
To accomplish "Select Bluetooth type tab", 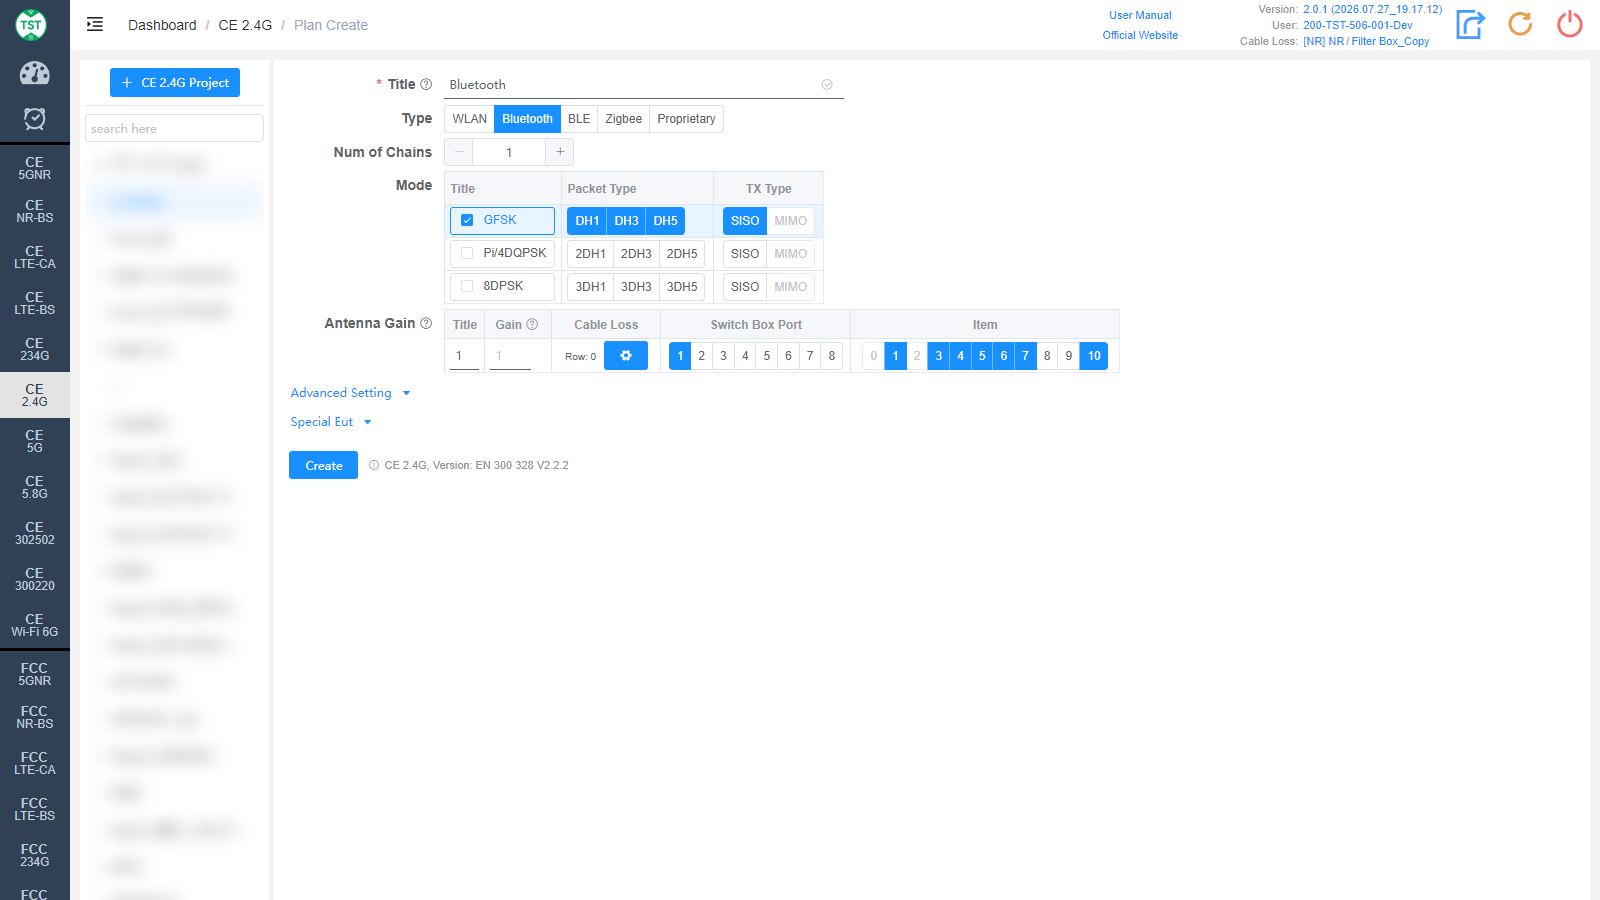I will click(527, 119).
